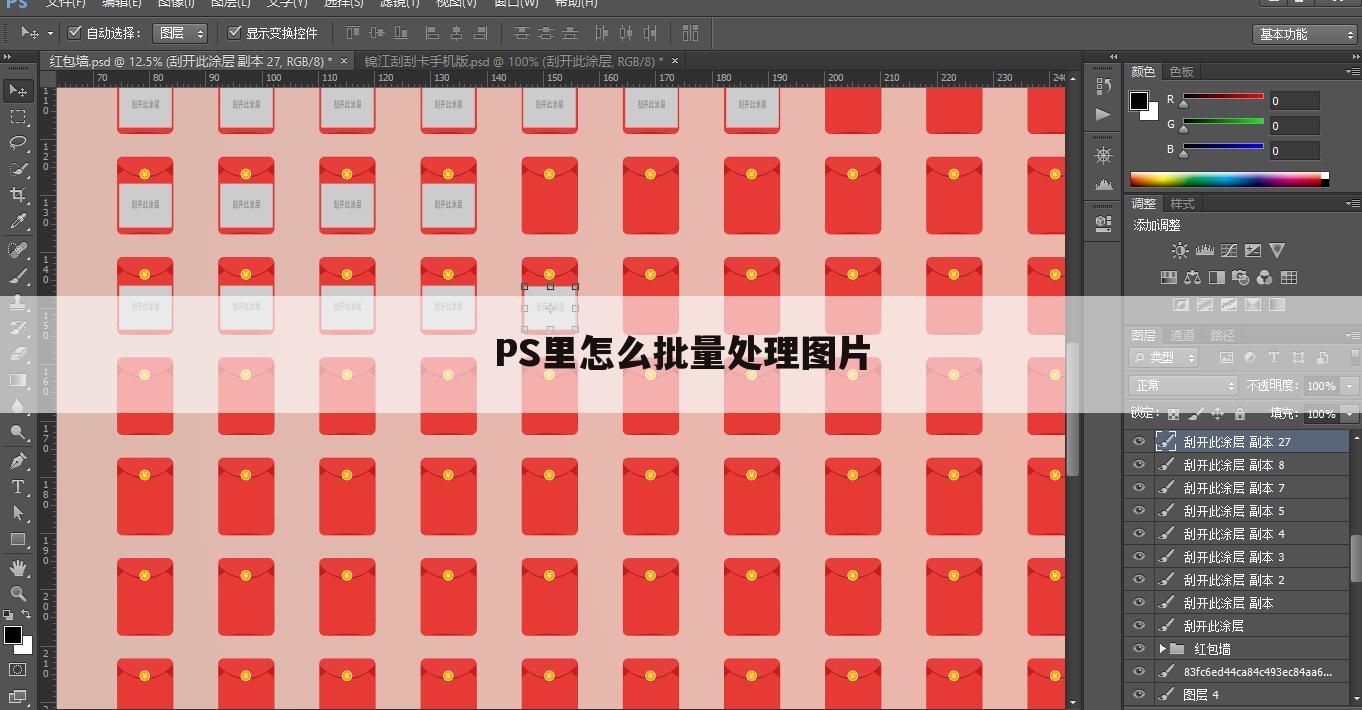Viewport: 1362px width, 710px height.
Task: Select the Crop tool
Action: click(x=18, y=195)
